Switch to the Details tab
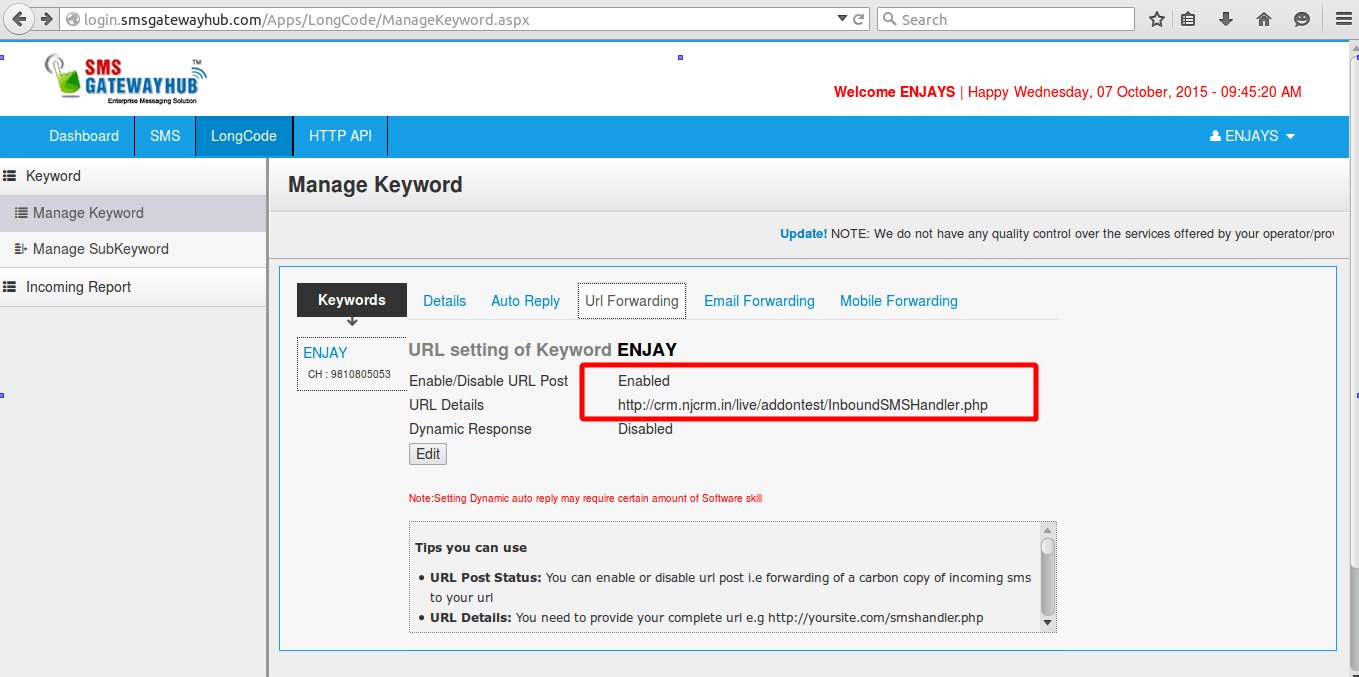The height and width of the screenshot is (677, 1359). 445,301
